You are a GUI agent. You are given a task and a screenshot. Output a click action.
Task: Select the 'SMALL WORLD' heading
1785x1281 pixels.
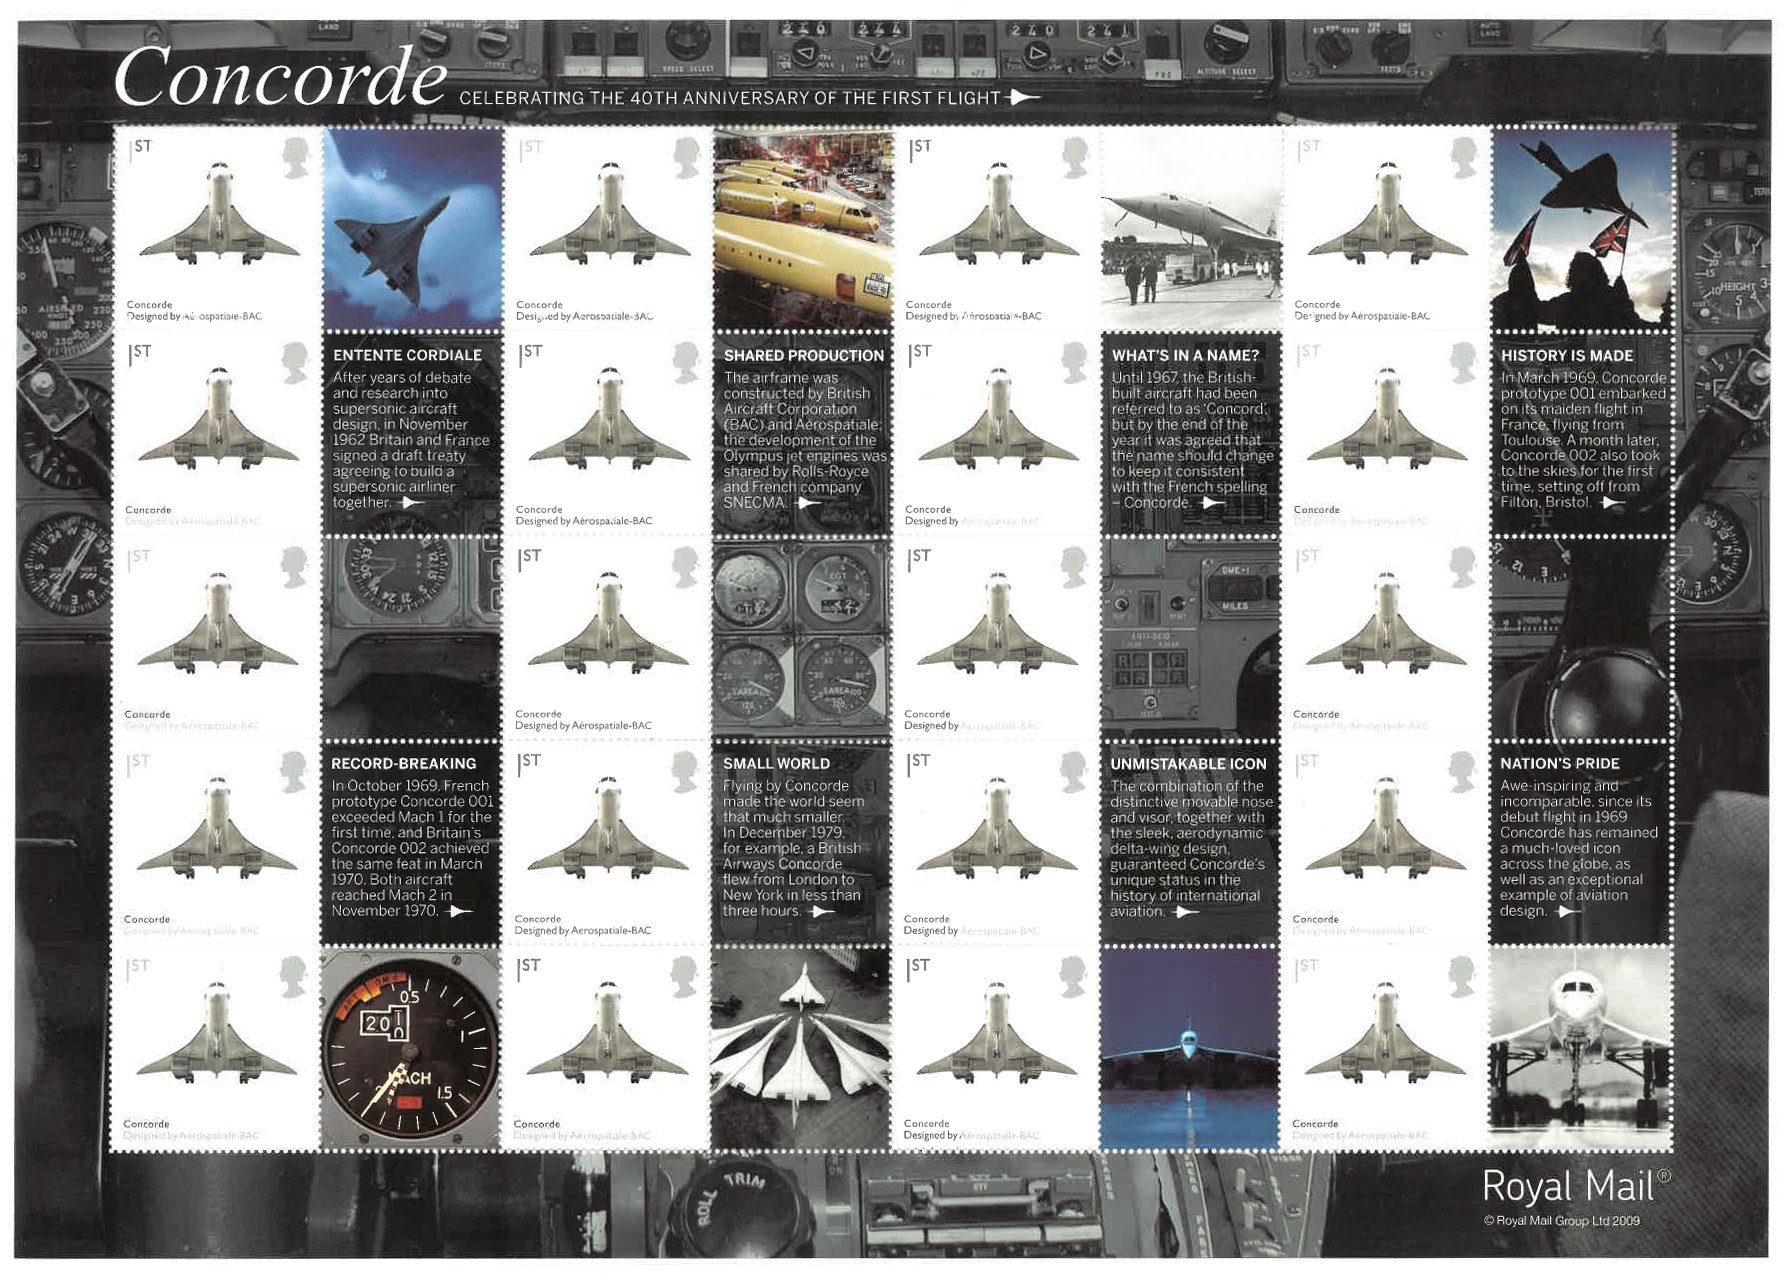click(776, 763)
